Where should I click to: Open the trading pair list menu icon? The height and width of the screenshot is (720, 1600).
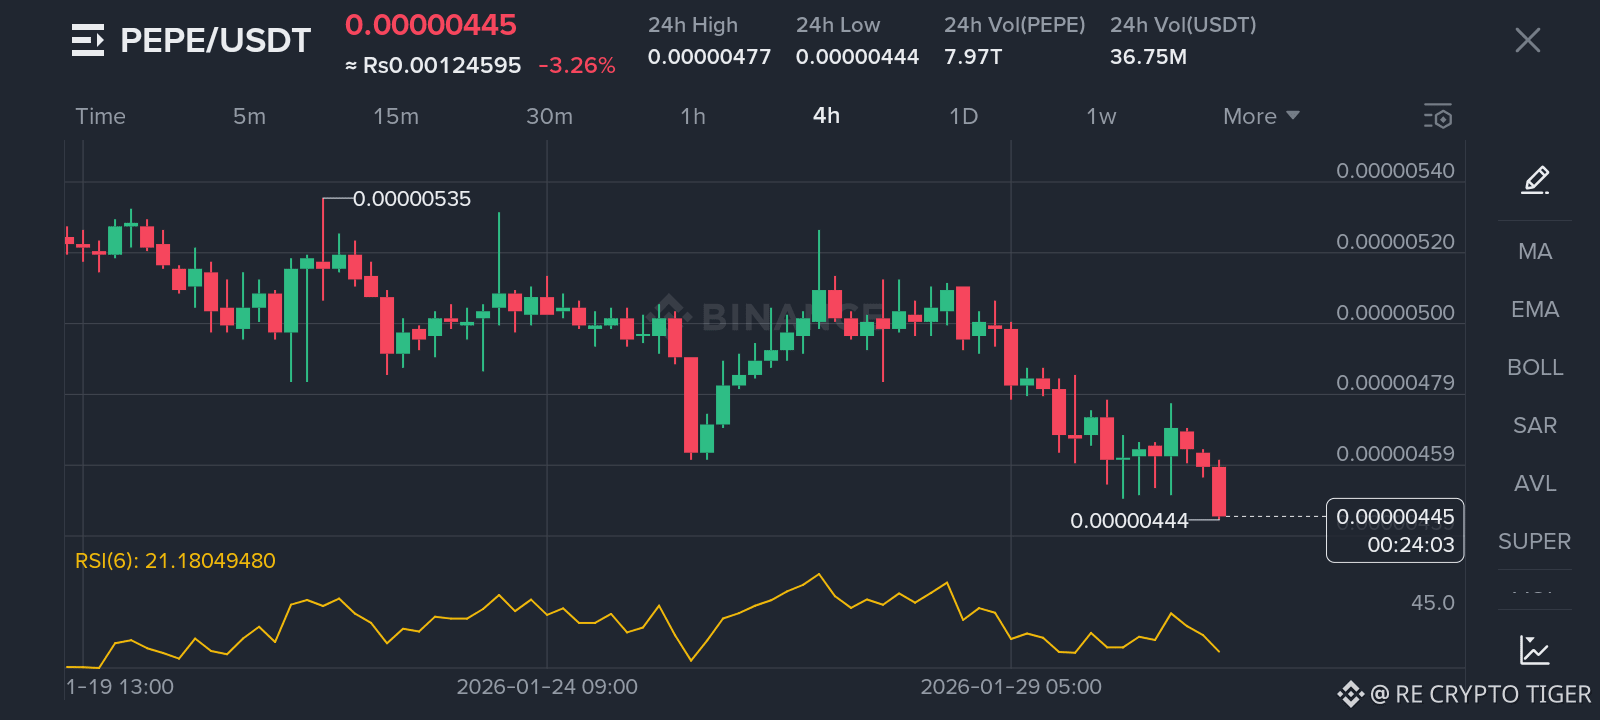pos(88,41)
